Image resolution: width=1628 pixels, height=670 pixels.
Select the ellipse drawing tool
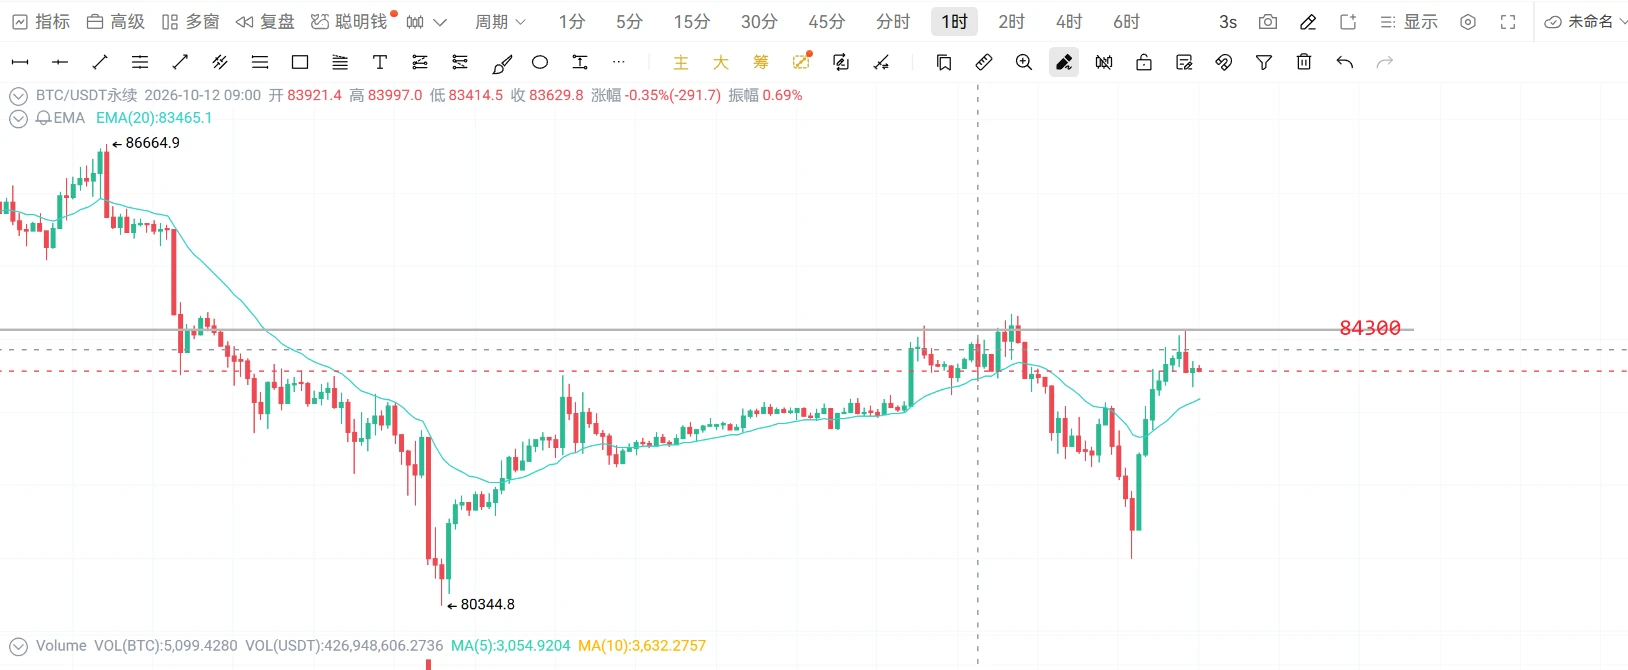coord(540,62)
